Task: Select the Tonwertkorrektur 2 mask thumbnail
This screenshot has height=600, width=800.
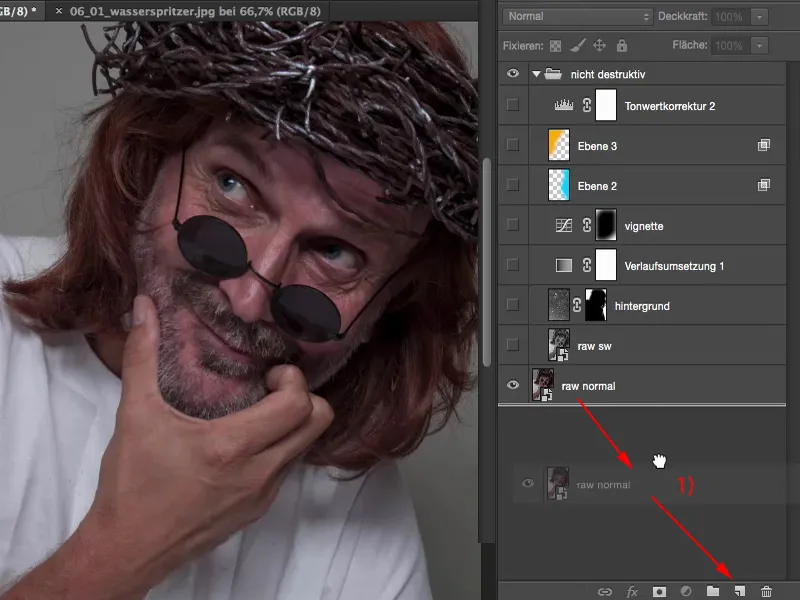Action: point(606,105)
